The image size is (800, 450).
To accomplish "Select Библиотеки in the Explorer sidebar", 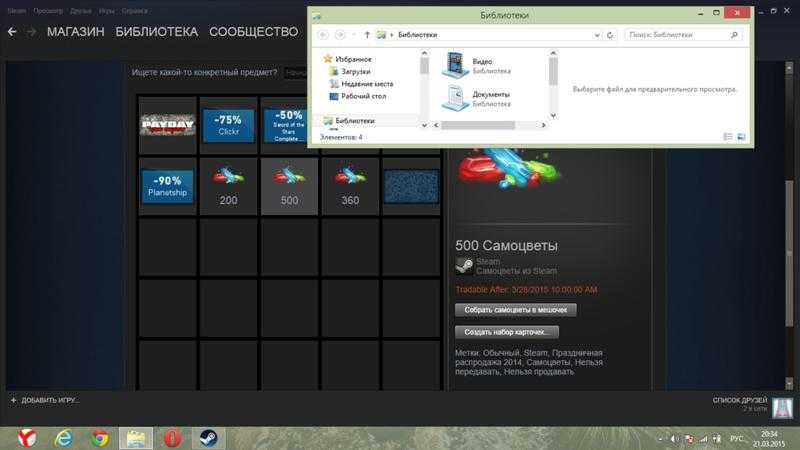I will tap(355, 121).
